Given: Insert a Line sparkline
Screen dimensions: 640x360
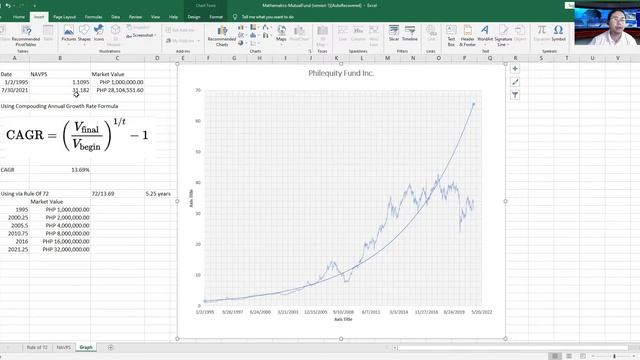Looking at the screenshot, I should click(x=343, y=33).
